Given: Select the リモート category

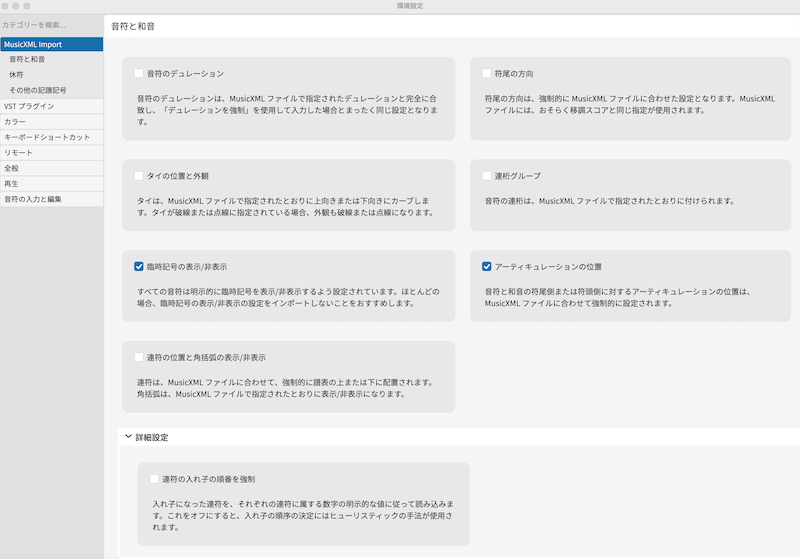Looking at the screenshot, I should coord(18,152).
